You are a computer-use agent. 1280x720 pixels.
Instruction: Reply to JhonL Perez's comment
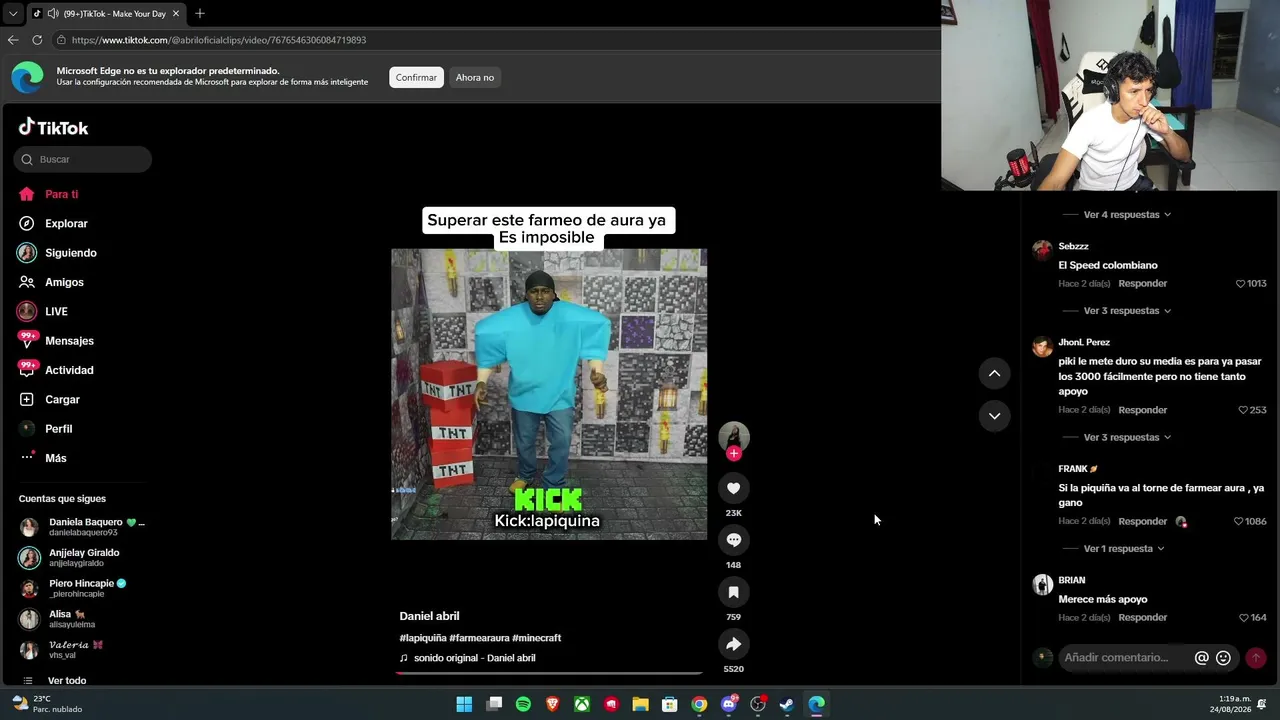click(1143, 410)
